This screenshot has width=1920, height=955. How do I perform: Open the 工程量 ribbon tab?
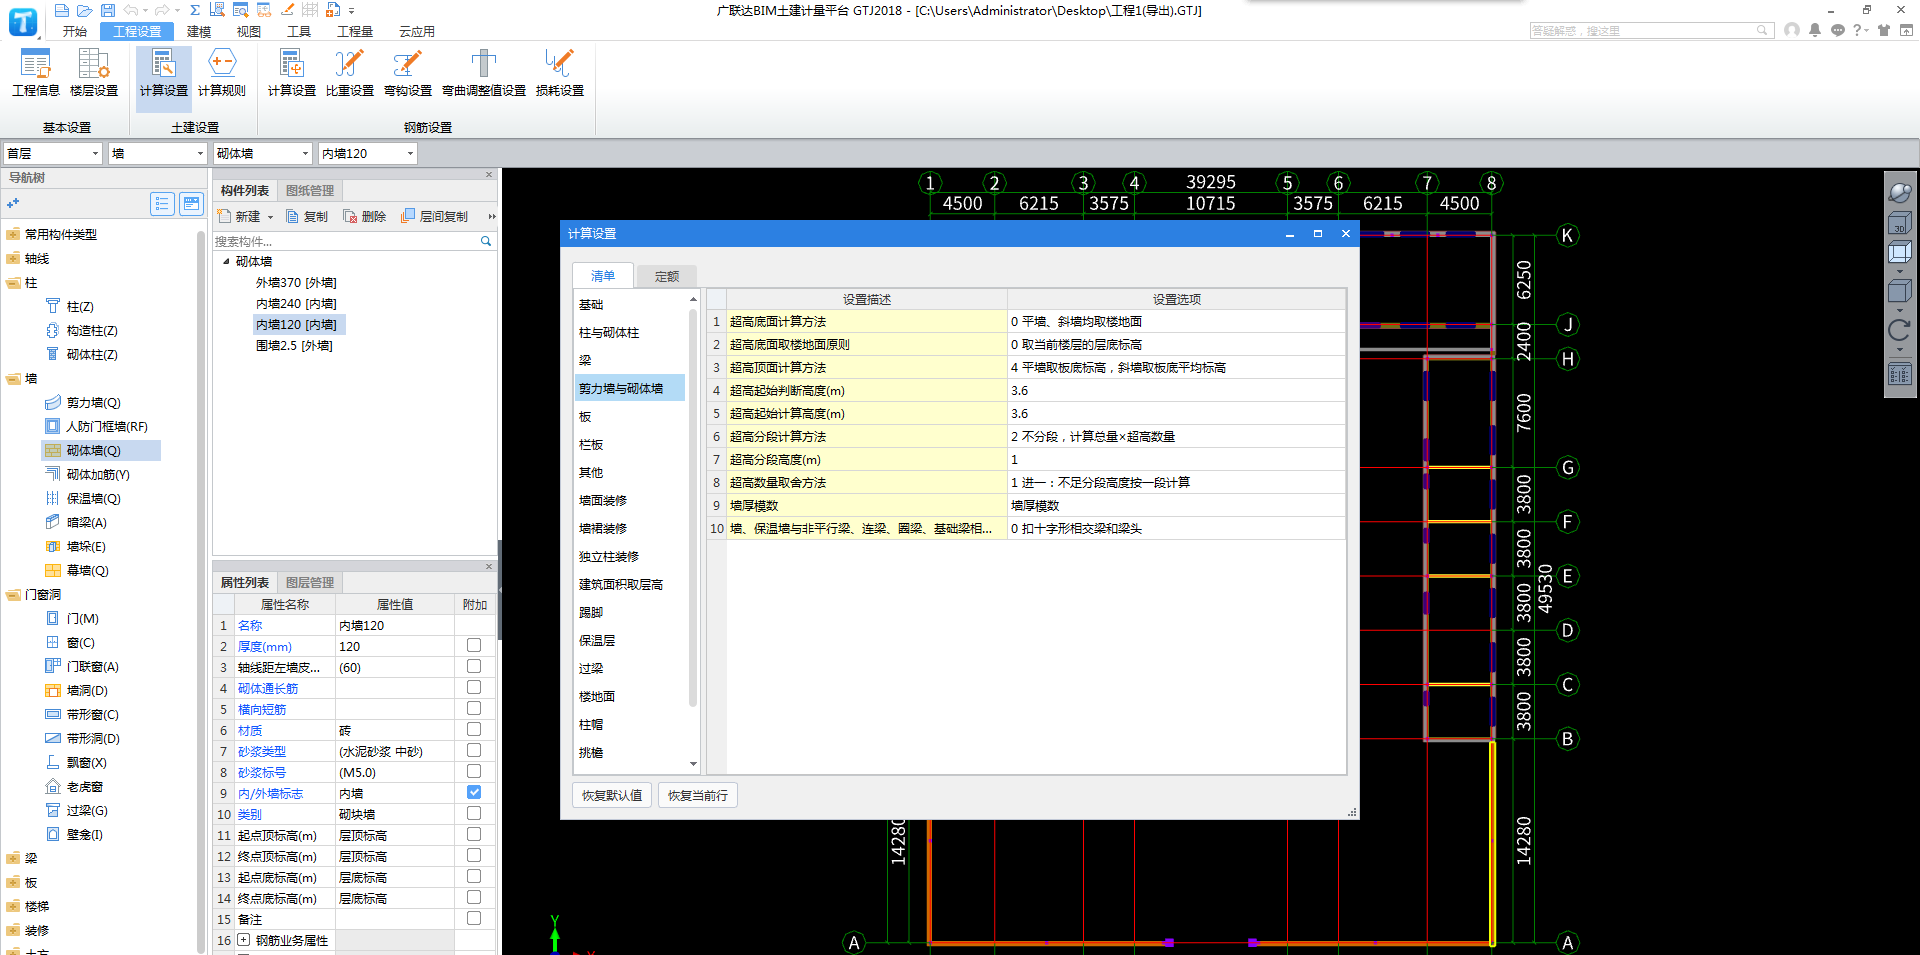click(354, 31)
